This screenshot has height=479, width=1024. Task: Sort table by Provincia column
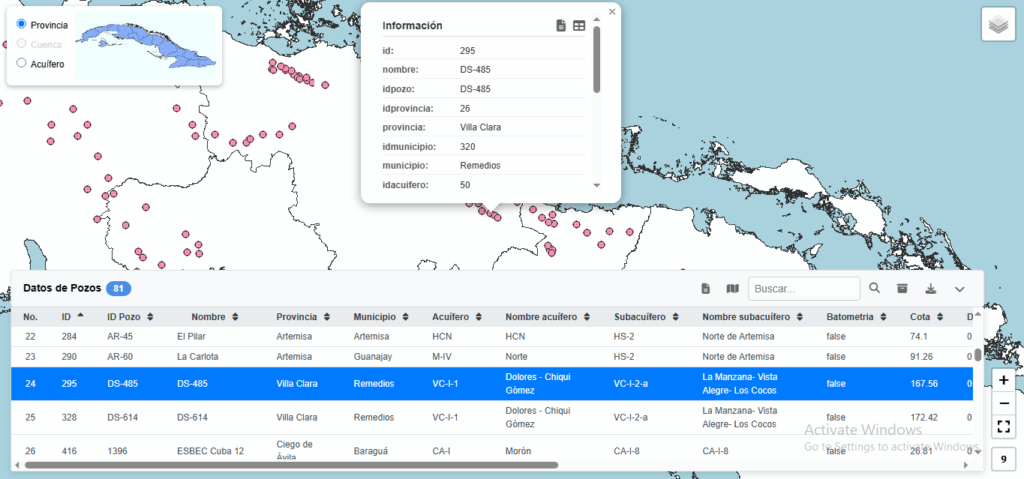point(303,317)
